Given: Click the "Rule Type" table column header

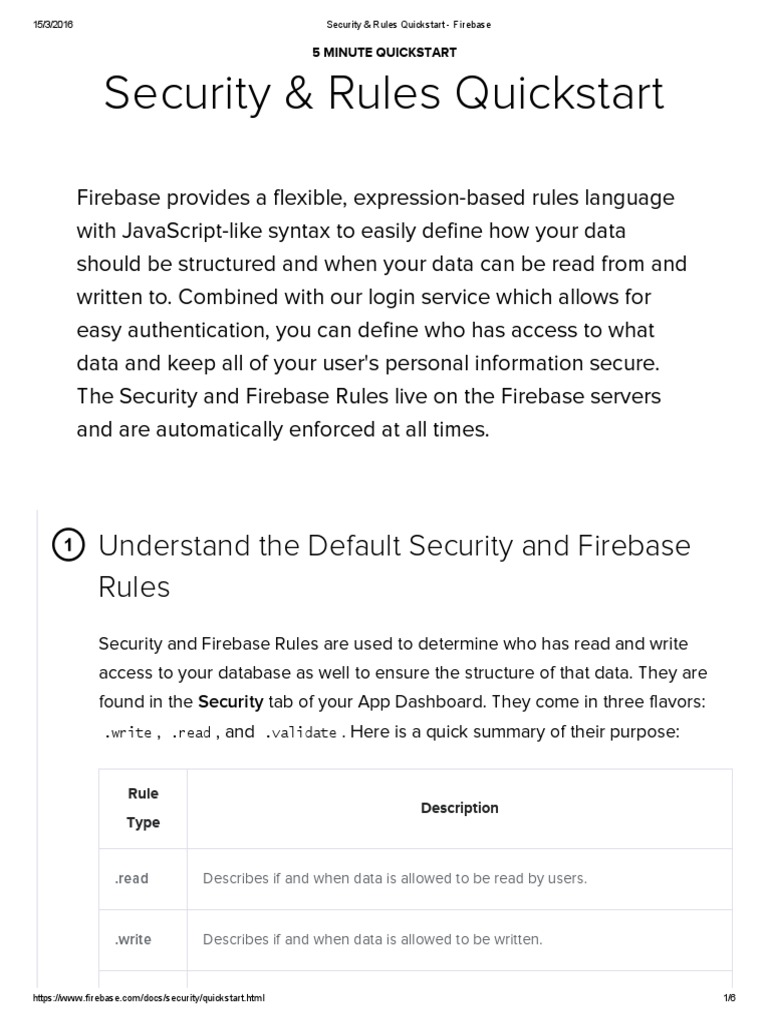Looking at the screenshot, I should click(143, 808).
